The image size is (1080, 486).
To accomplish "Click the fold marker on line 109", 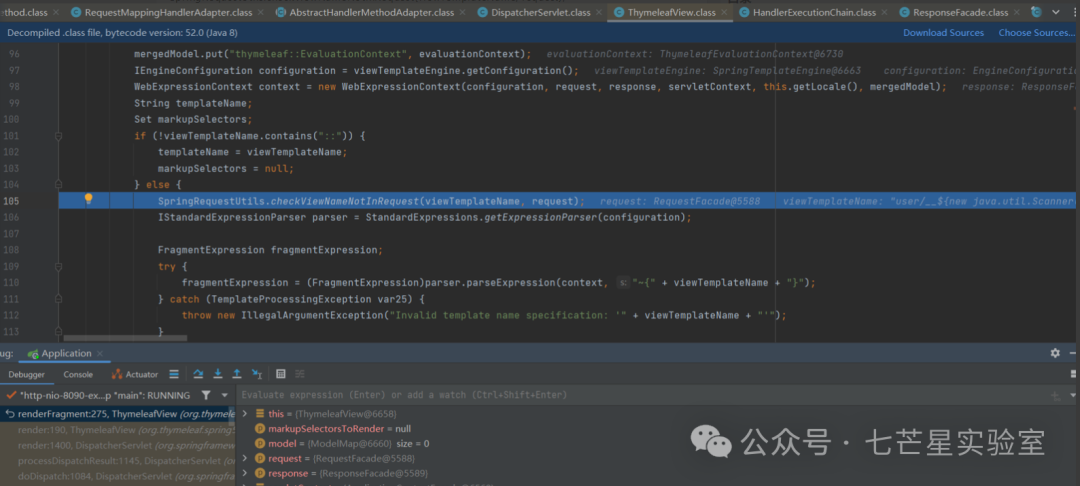I will coord(59,266).
